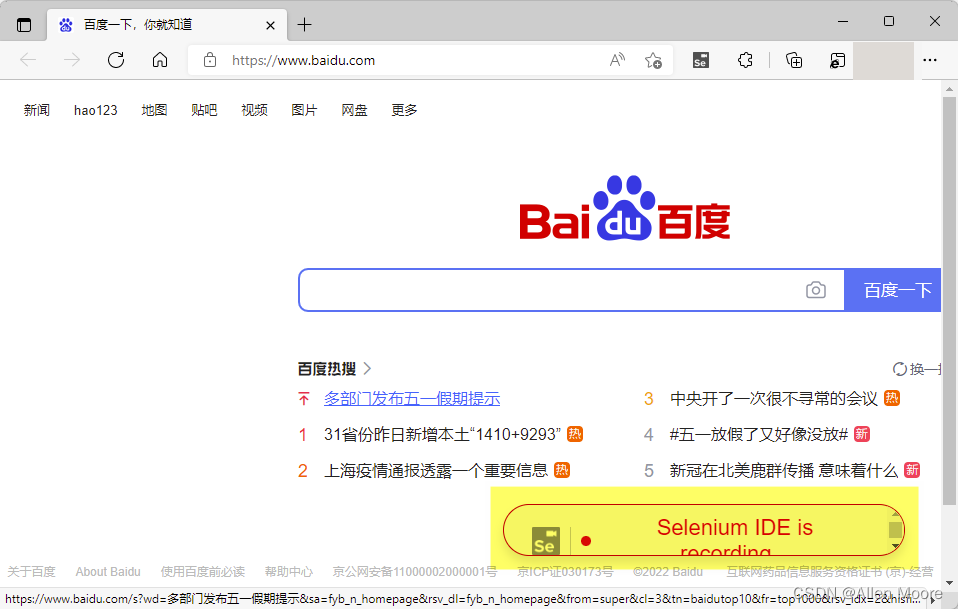Open the tab actions menu icon
This screenshot has height=609, width=958.
pos(24,25)
